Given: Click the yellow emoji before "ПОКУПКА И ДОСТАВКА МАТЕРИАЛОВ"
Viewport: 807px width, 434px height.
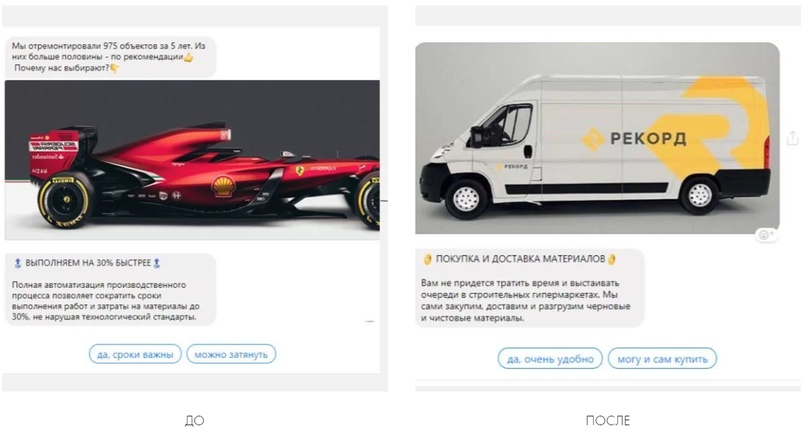Looking at the screenshot, I should pos(427,259).
